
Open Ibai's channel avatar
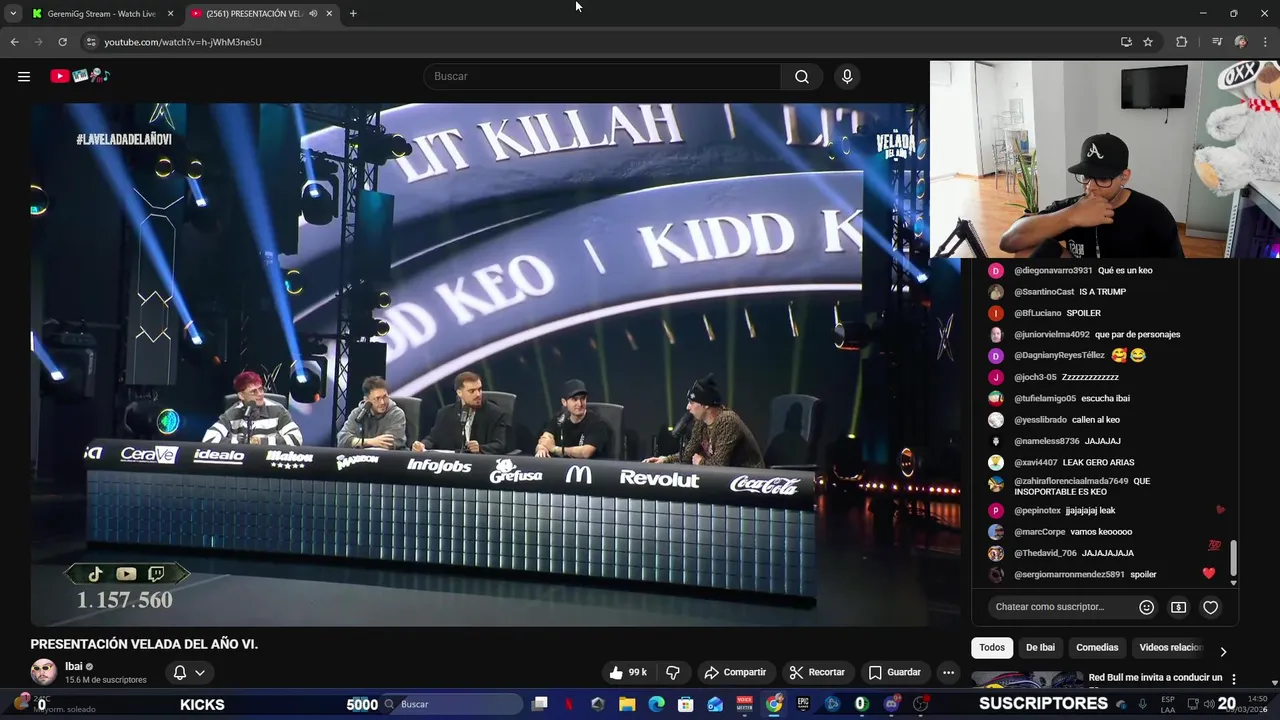click(x=43, y=672)
